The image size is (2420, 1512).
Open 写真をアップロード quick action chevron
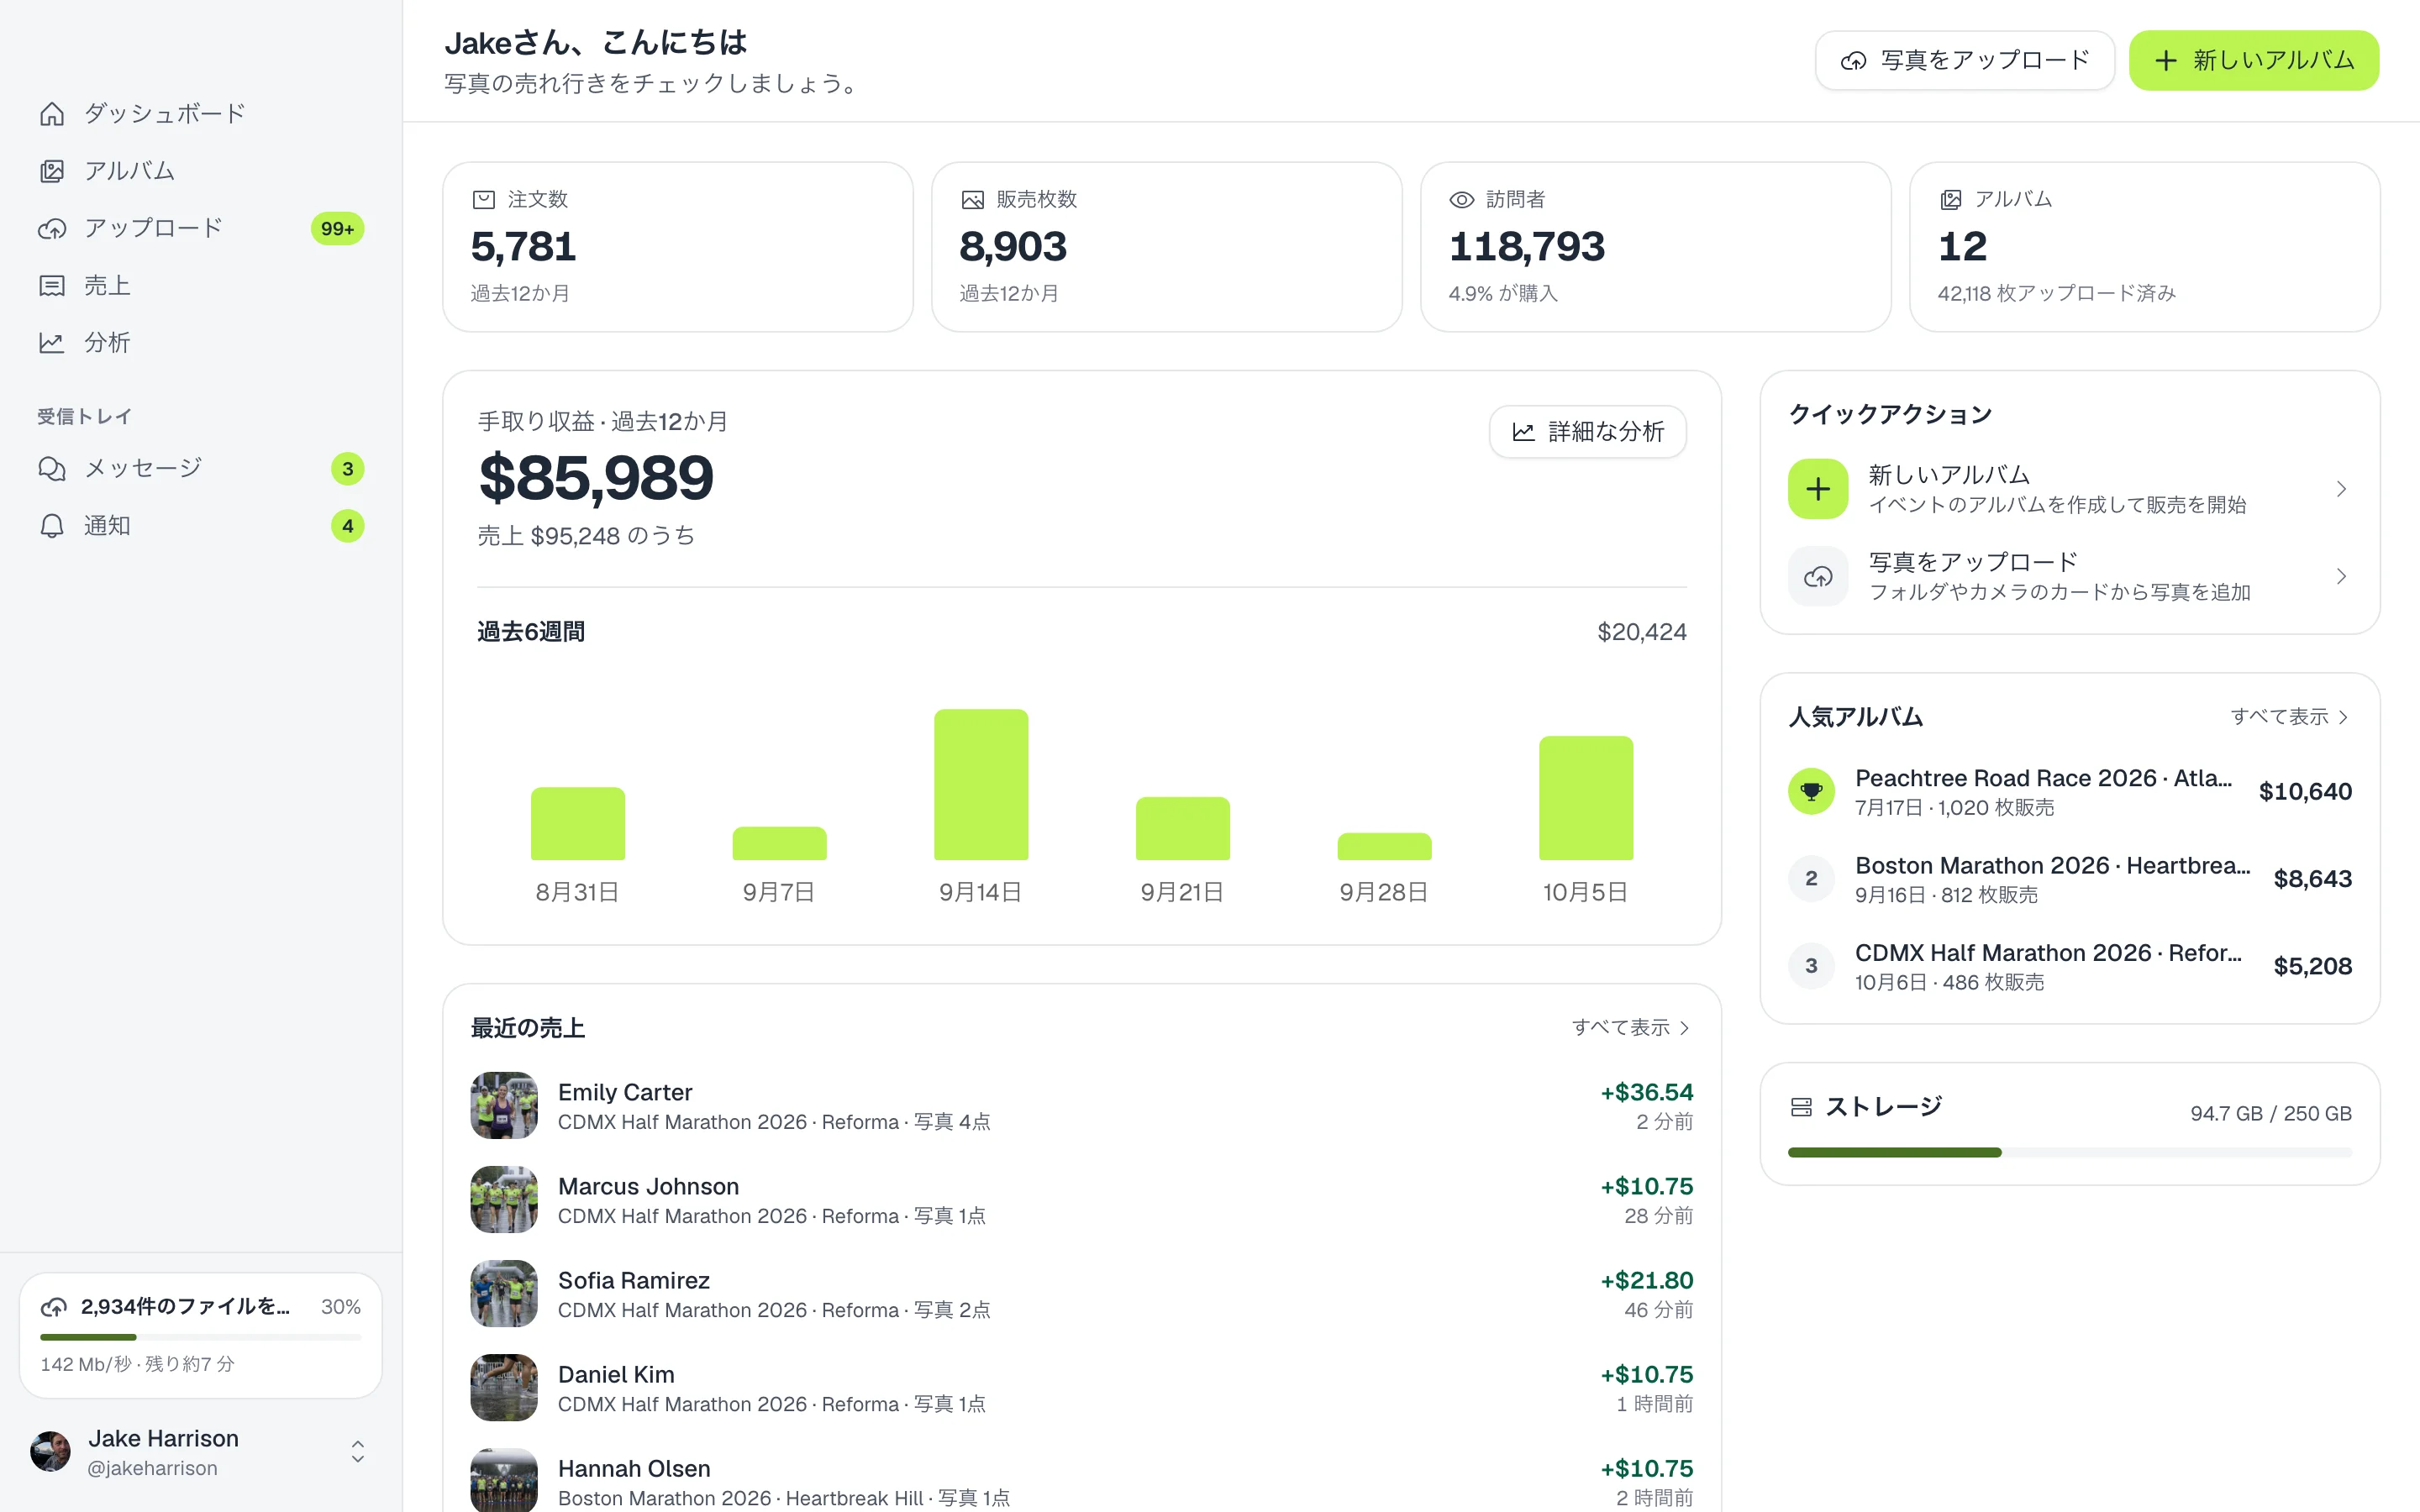pos(2341,576)
